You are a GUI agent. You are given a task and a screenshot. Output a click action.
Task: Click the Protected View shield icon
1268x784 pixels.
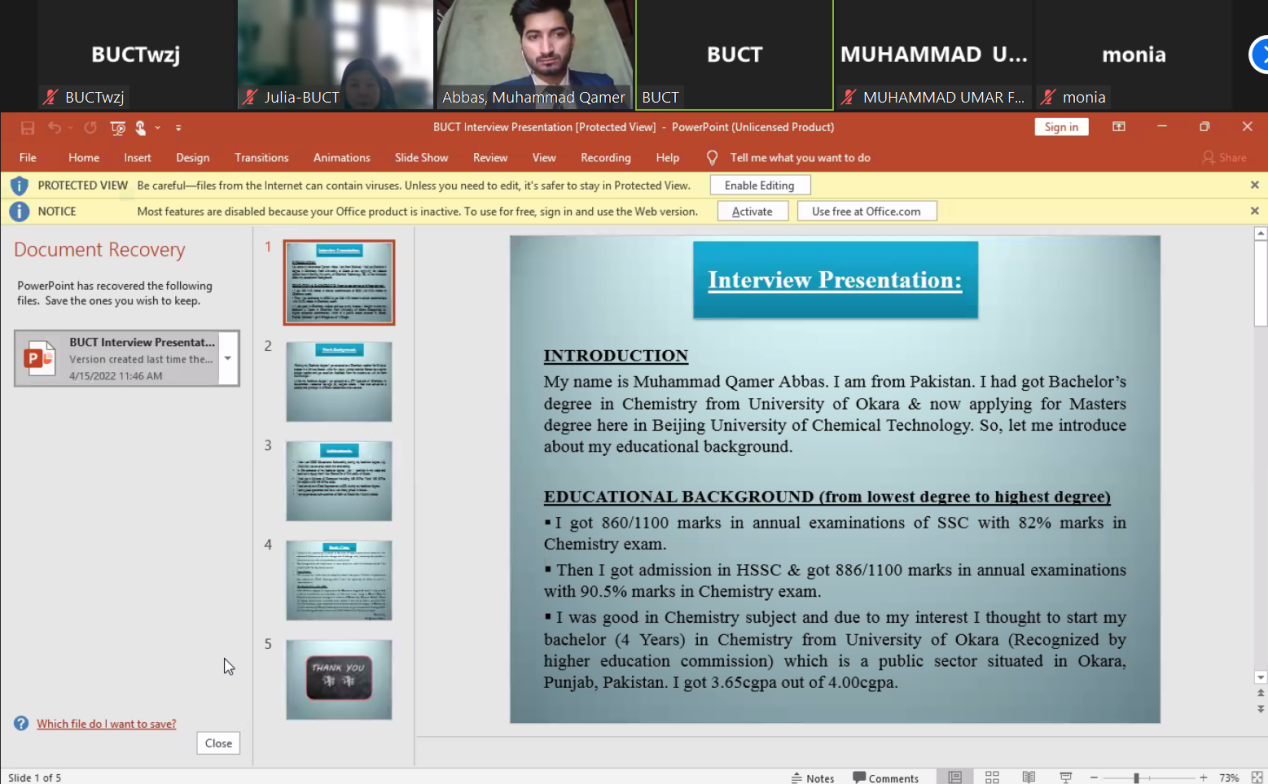(x=19, y=186)
